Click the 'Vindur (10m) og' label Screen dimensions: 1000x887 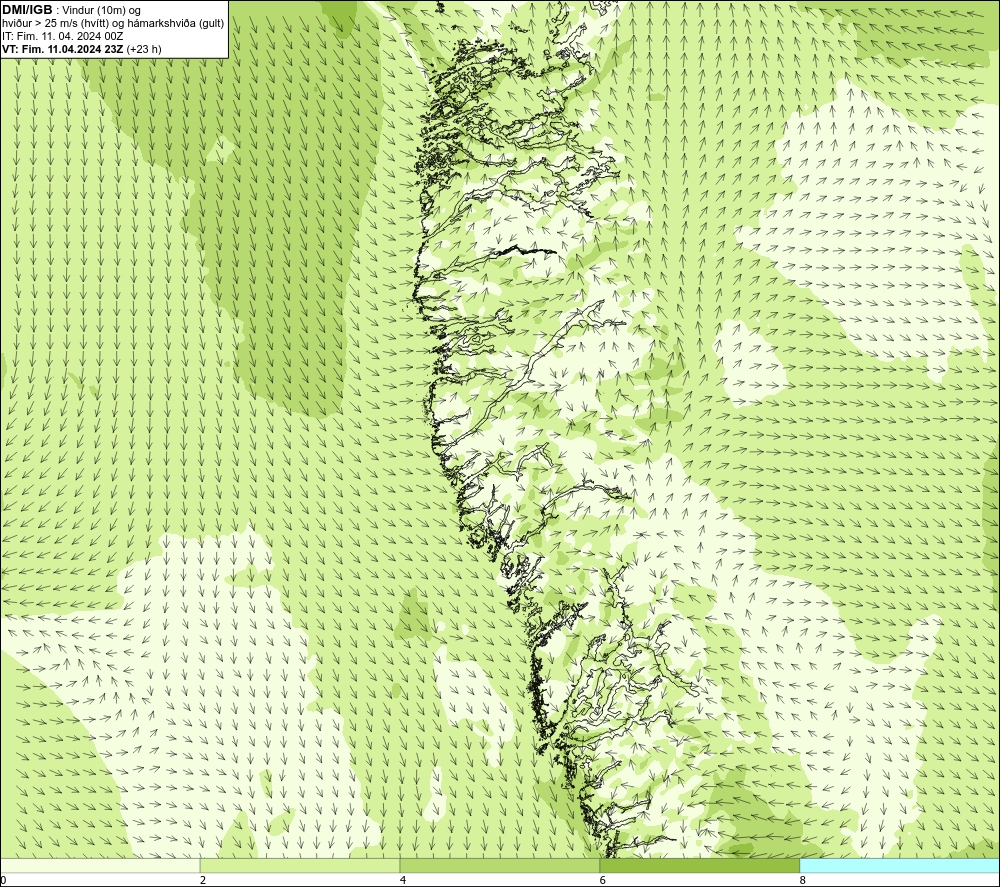coord(101,10)
